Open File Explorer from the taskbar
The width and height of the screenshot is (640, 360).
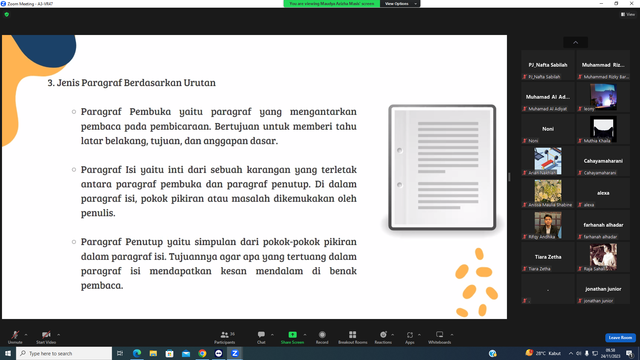click(x=153, y=353)
